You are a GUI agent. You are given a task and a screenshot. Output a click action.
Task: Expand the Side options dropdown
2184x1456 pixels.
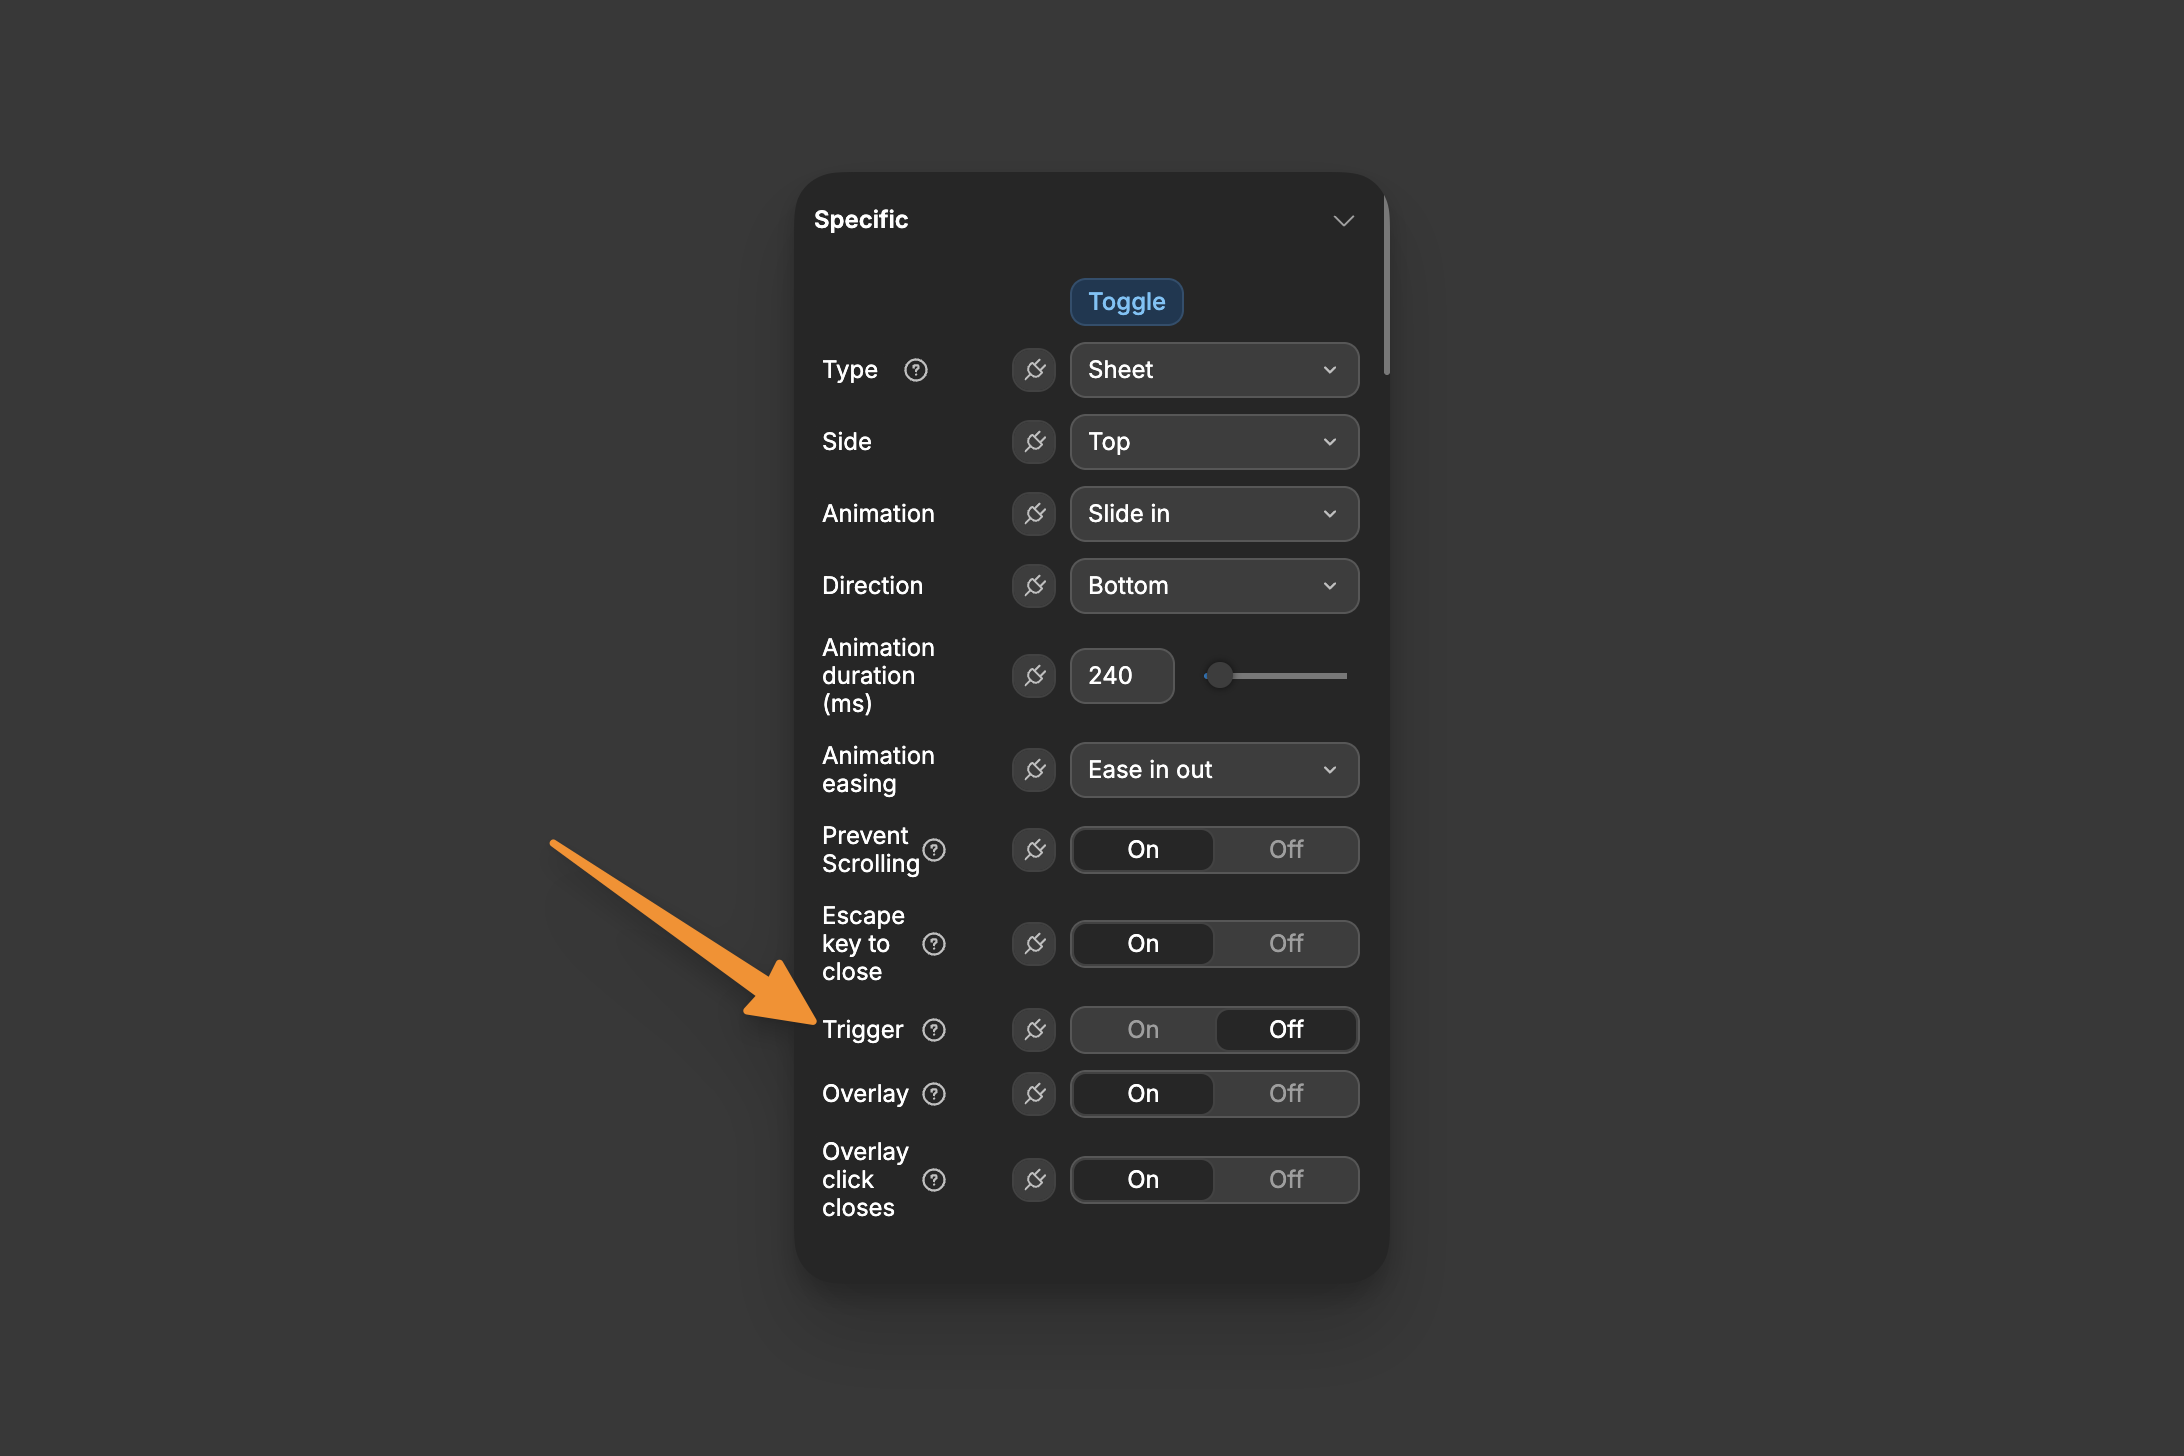pos(1216,442)
